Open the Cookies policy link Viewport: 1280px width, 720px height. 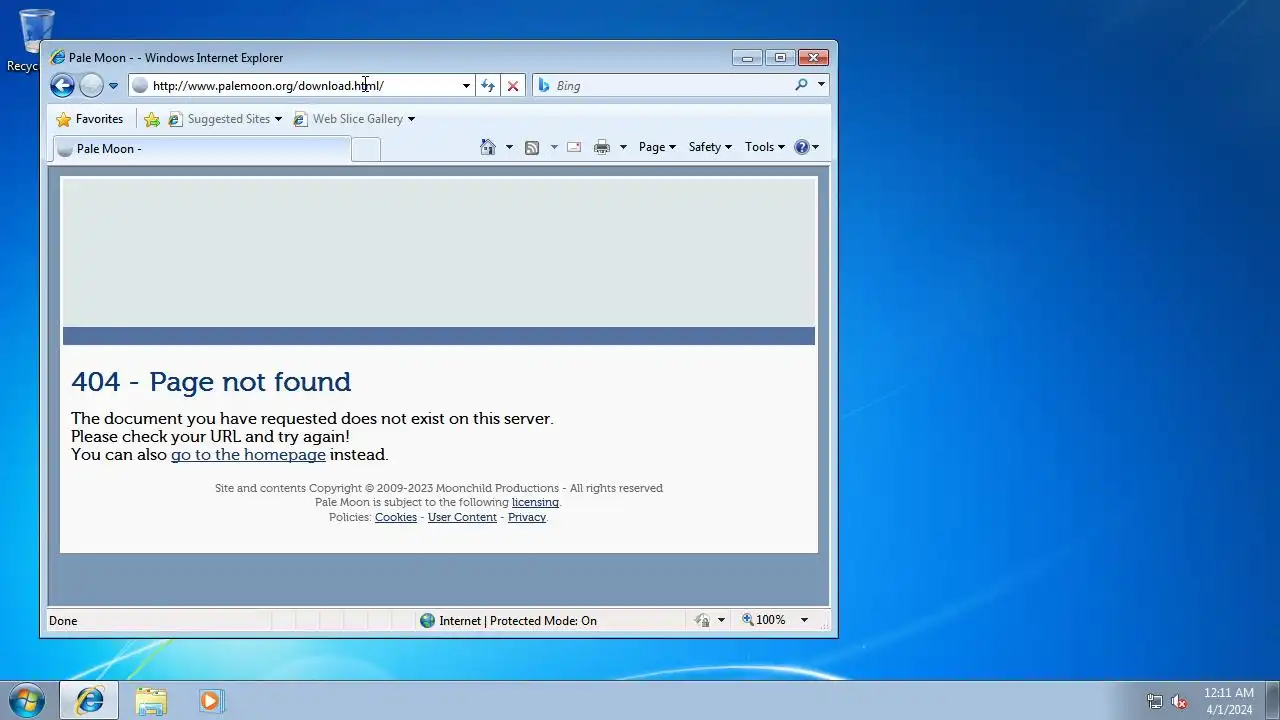pyautogui.click(x=396, y=517)
